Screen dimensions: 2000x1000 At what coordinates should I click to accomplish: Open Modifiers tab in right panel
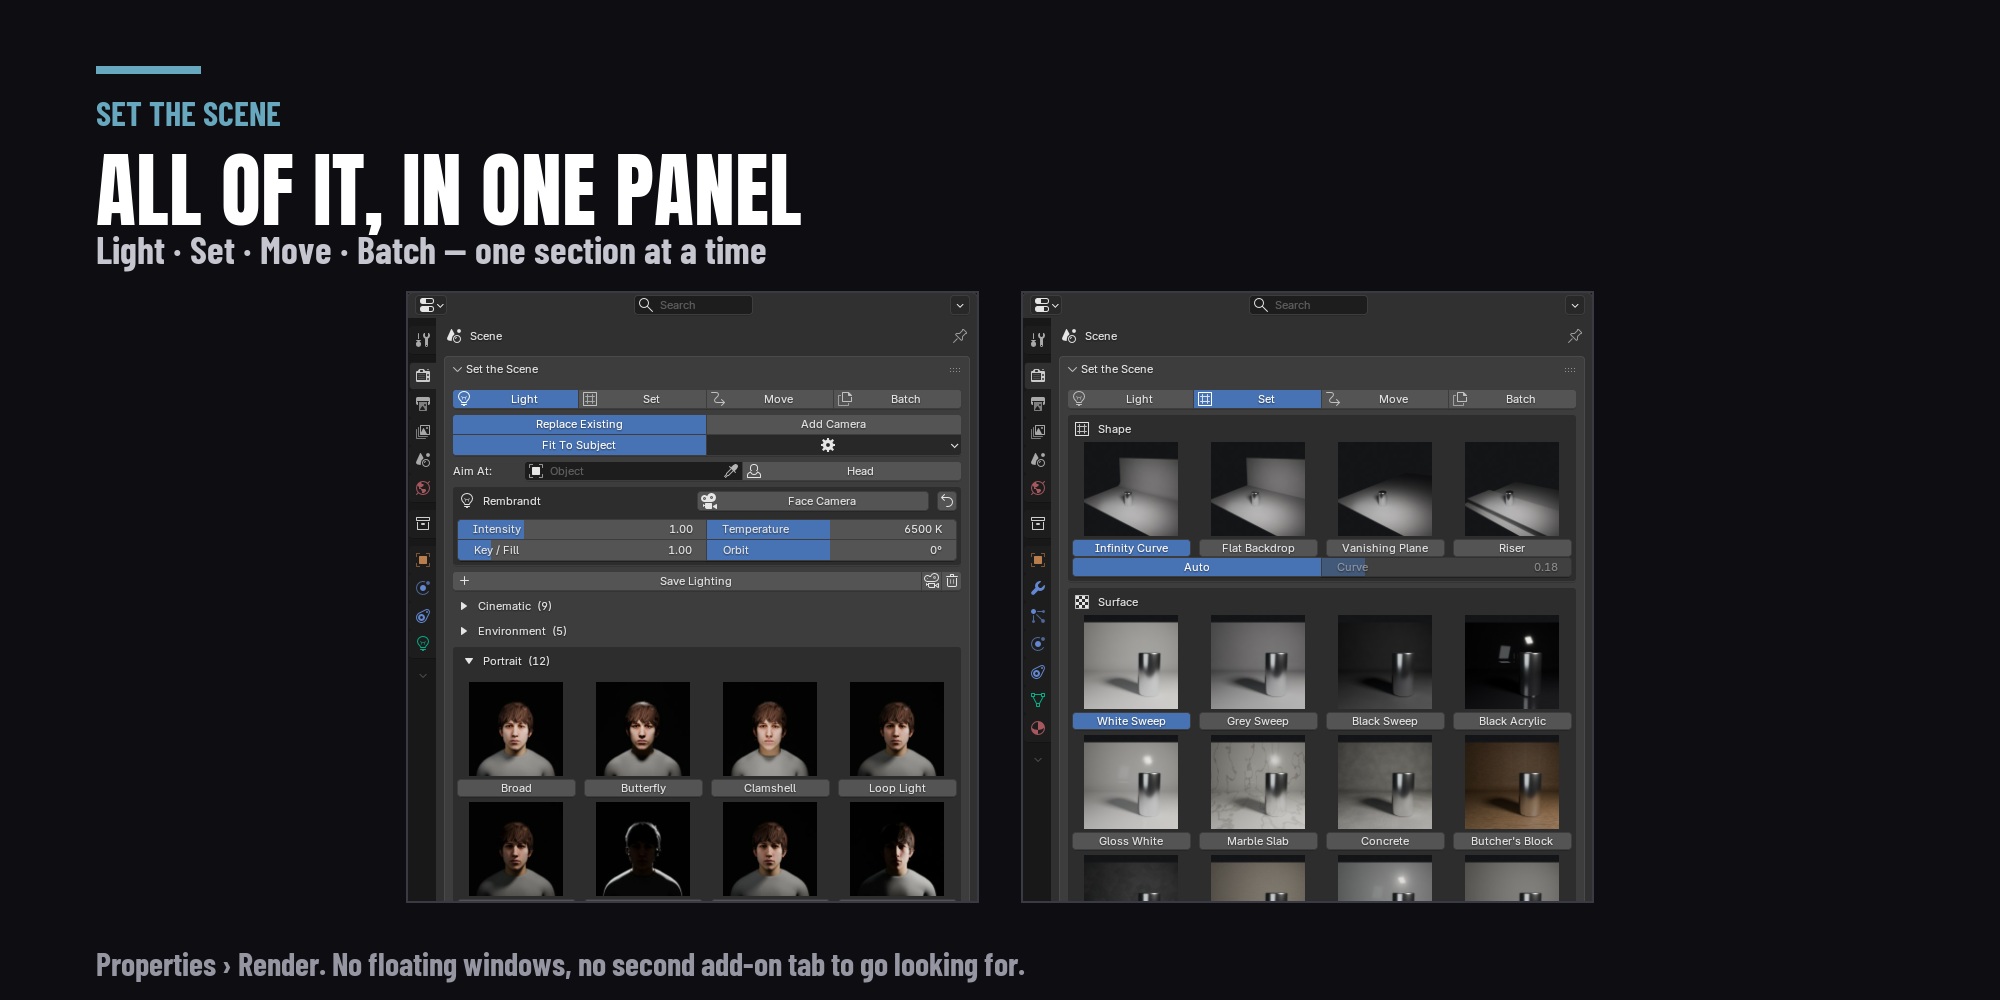pos(1038,588)
